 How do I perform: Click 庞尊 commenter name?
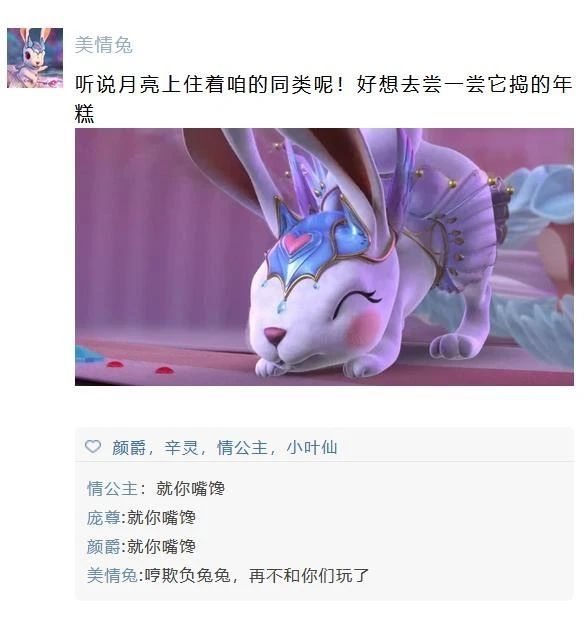(x=103, y=518)
